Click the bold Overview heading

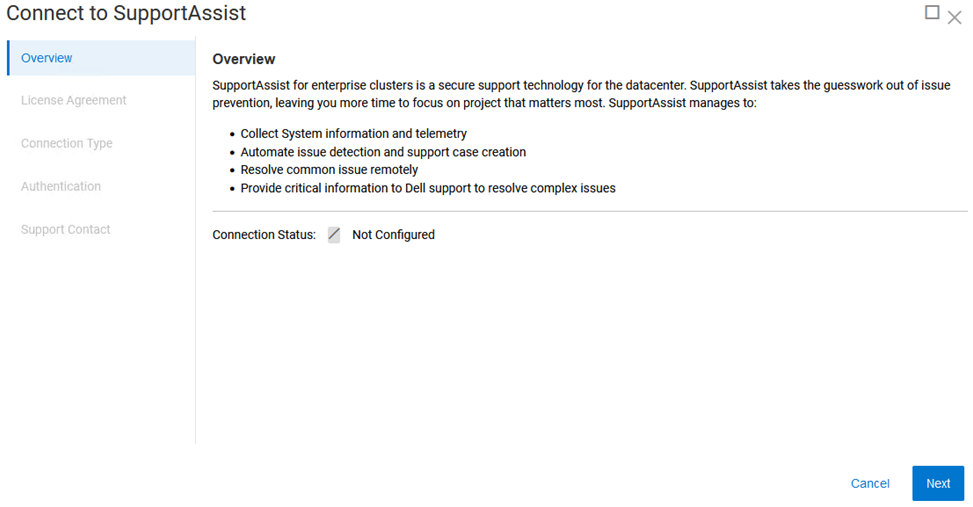[243, 59]
